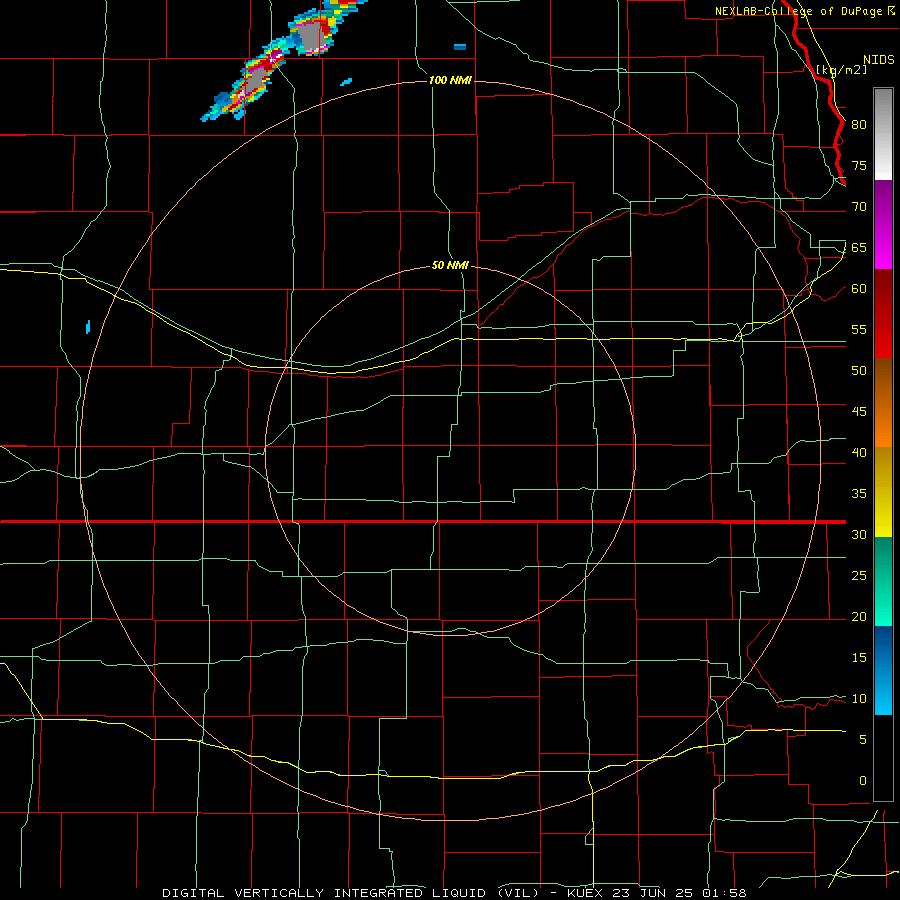This screenshot has height=900, width=900.
Task: Click the 40 value on the scale
Action: tap(859, 452)
